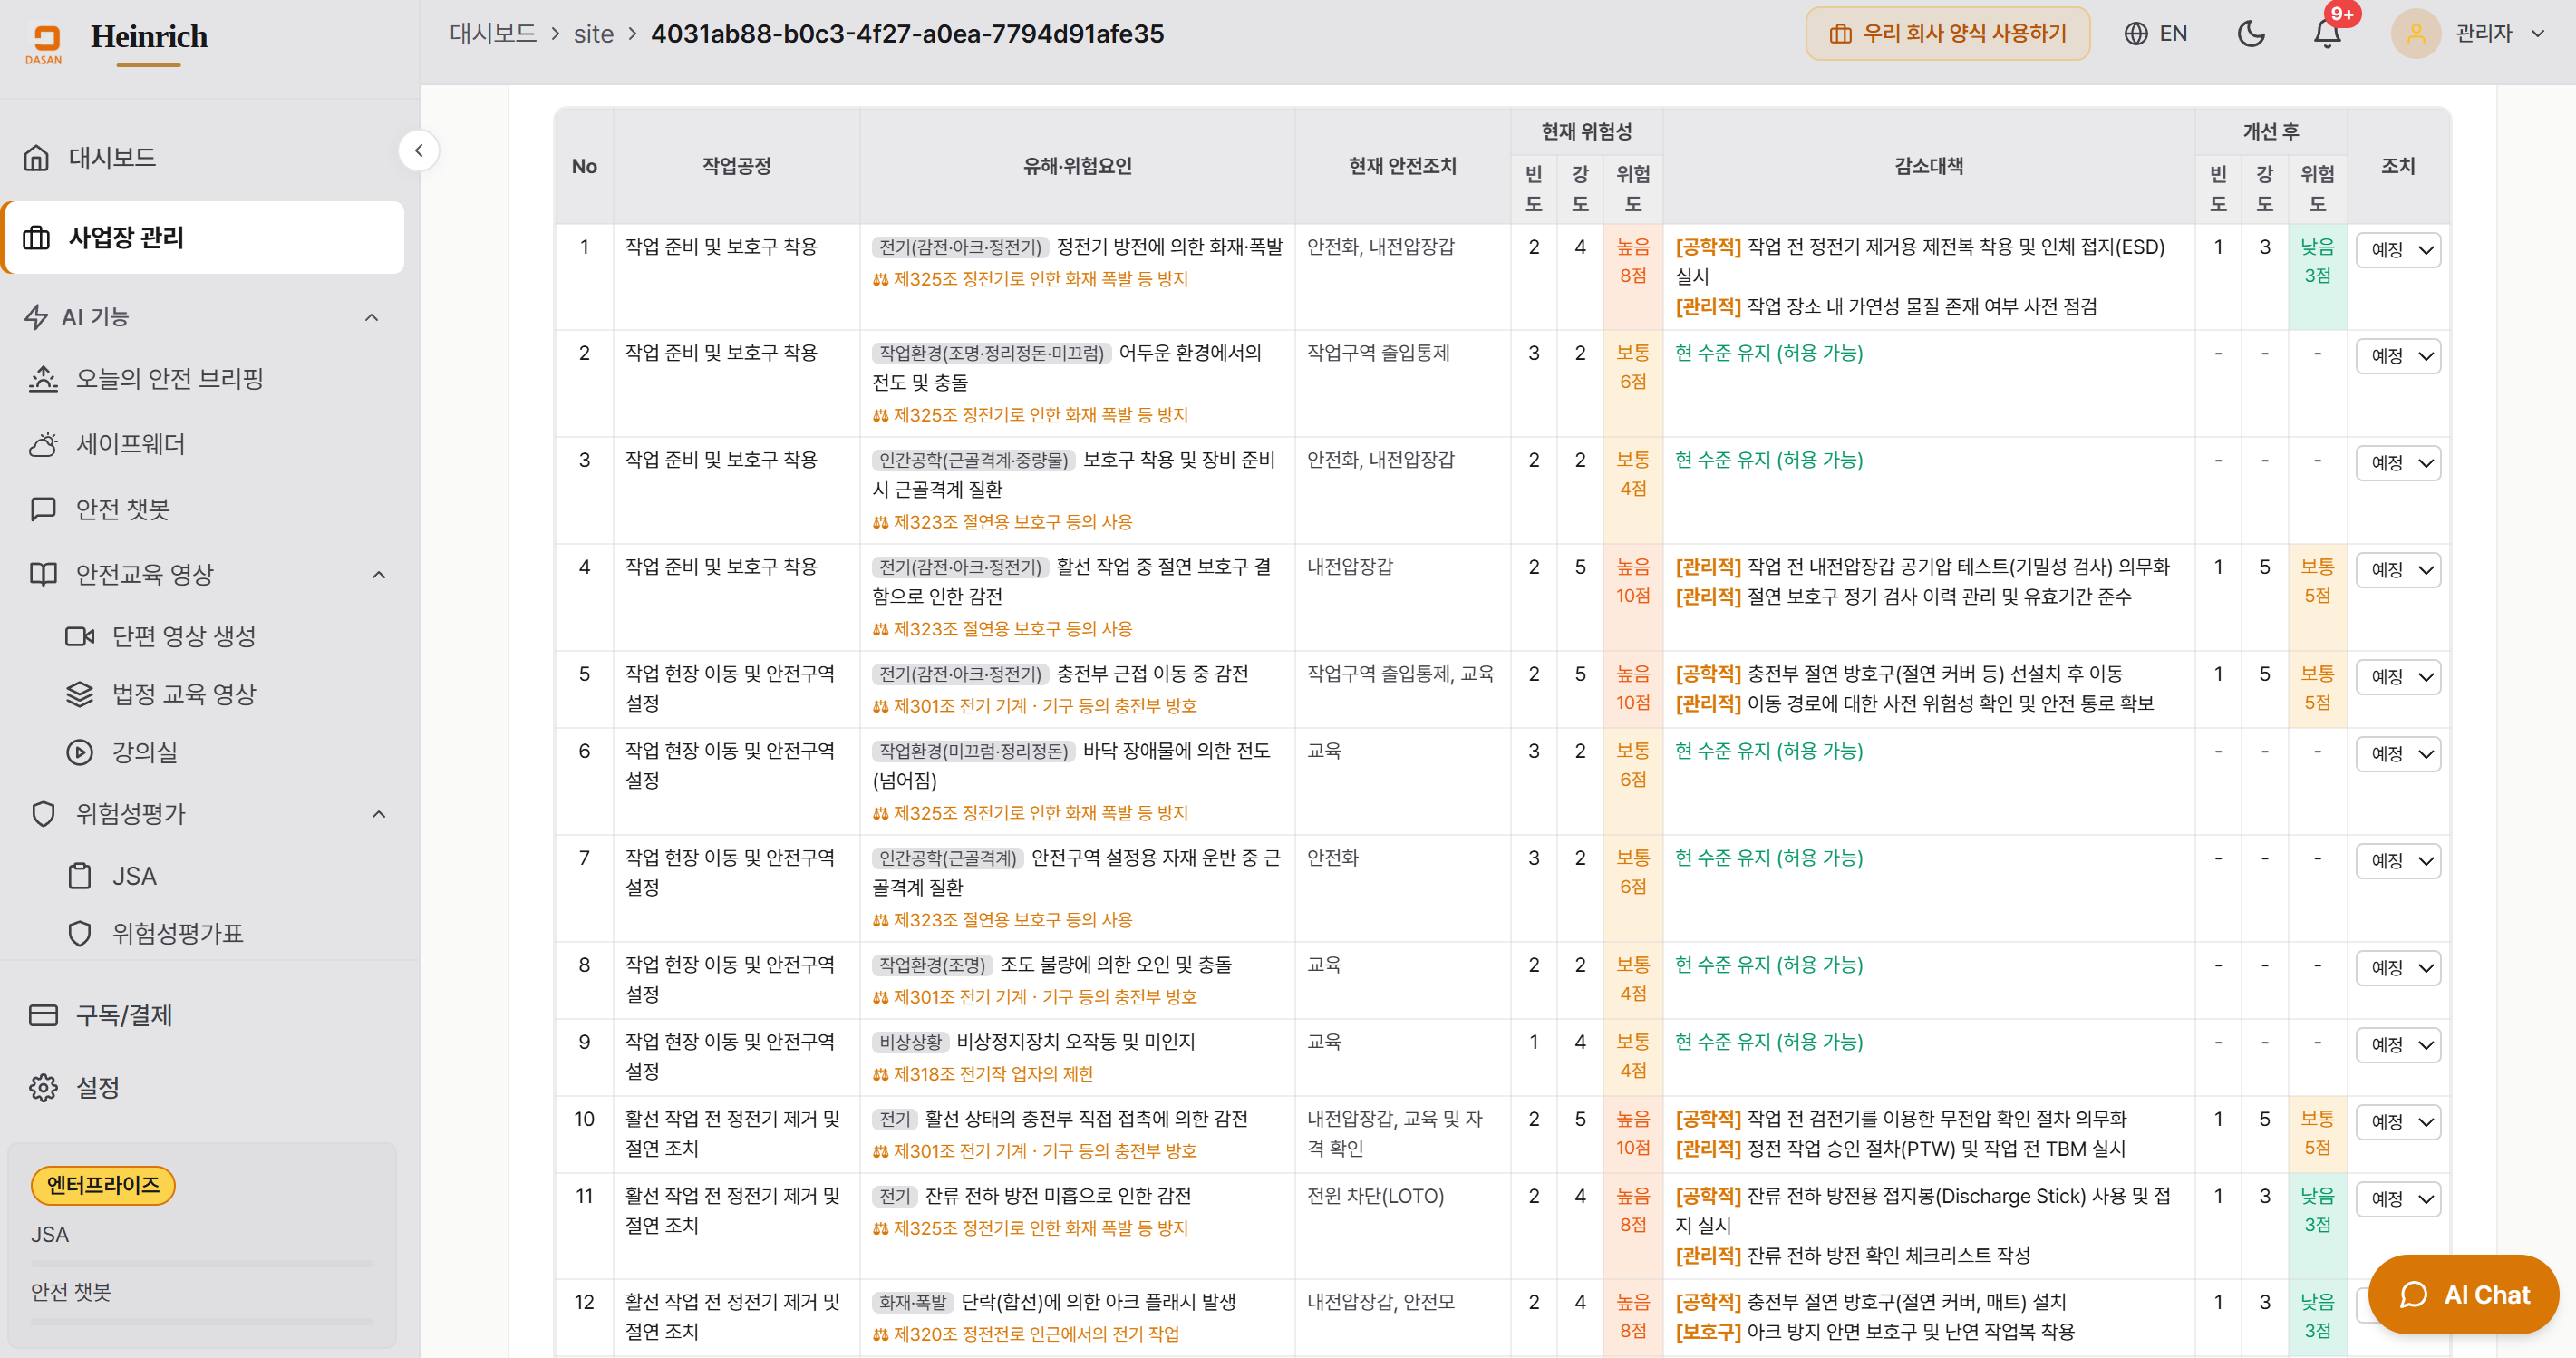Click the user avatar icon
Viewport: 2576px width, 1358px height.
point(2415,34)
